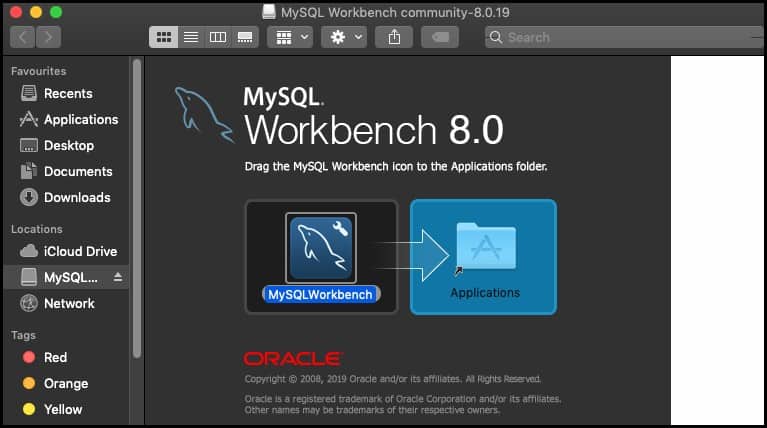Click the MySQLWorkbench file name label
The image size is (767, 428).
click(x=321, y=294)
